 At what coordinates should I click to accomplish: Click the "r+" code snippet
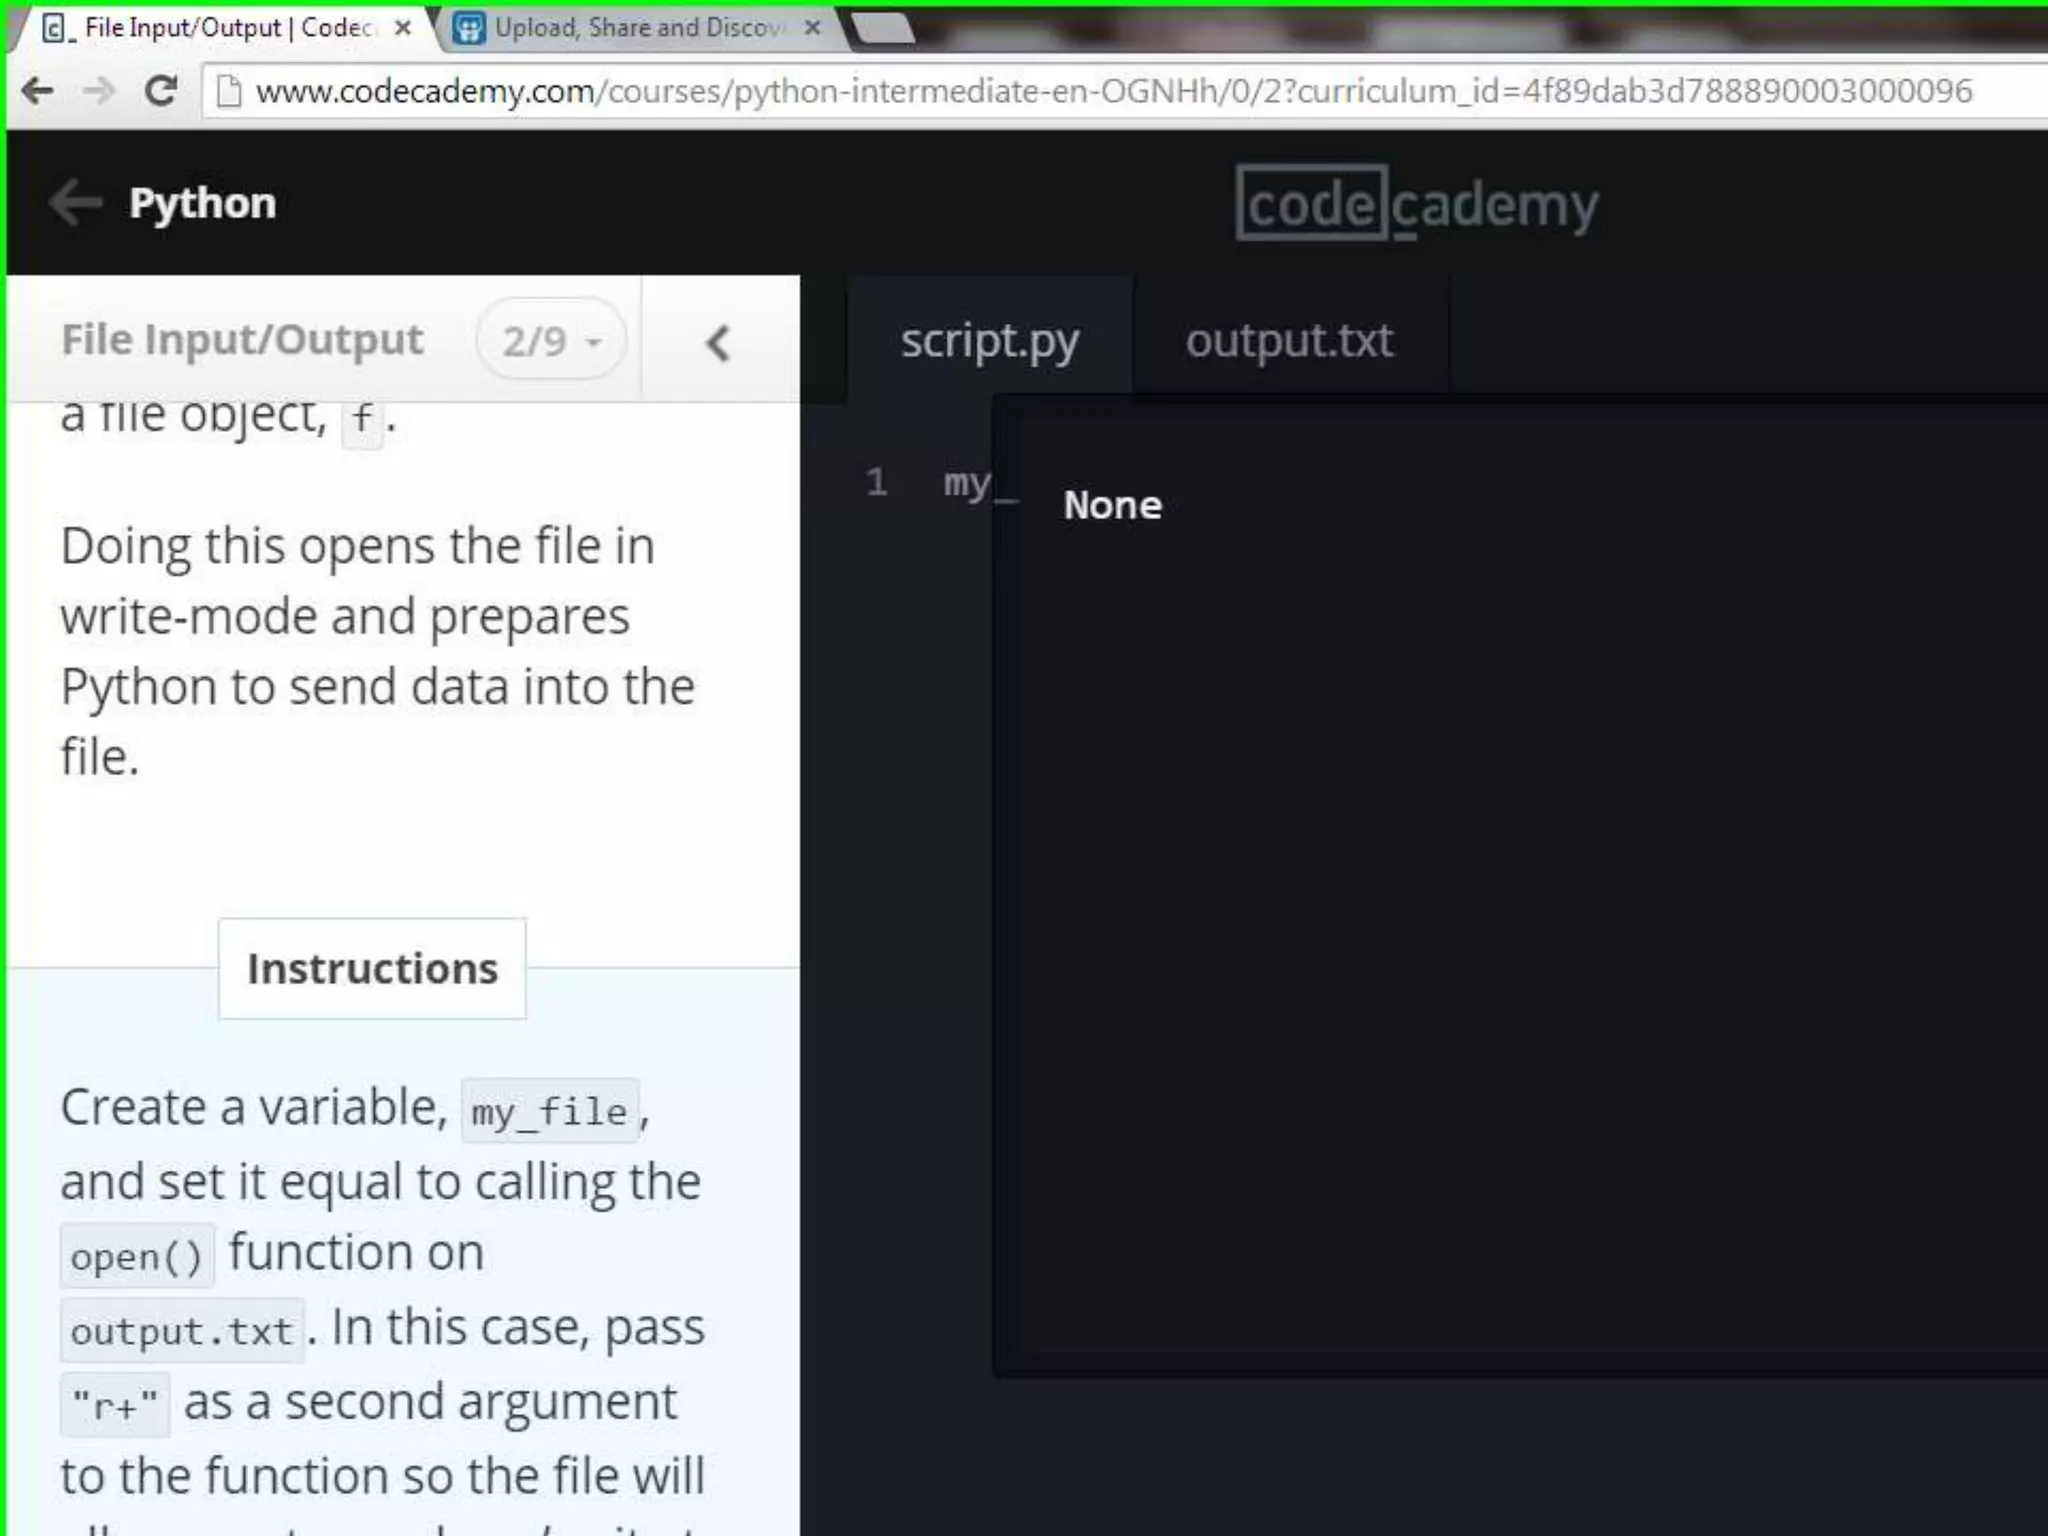(115, 1405)
